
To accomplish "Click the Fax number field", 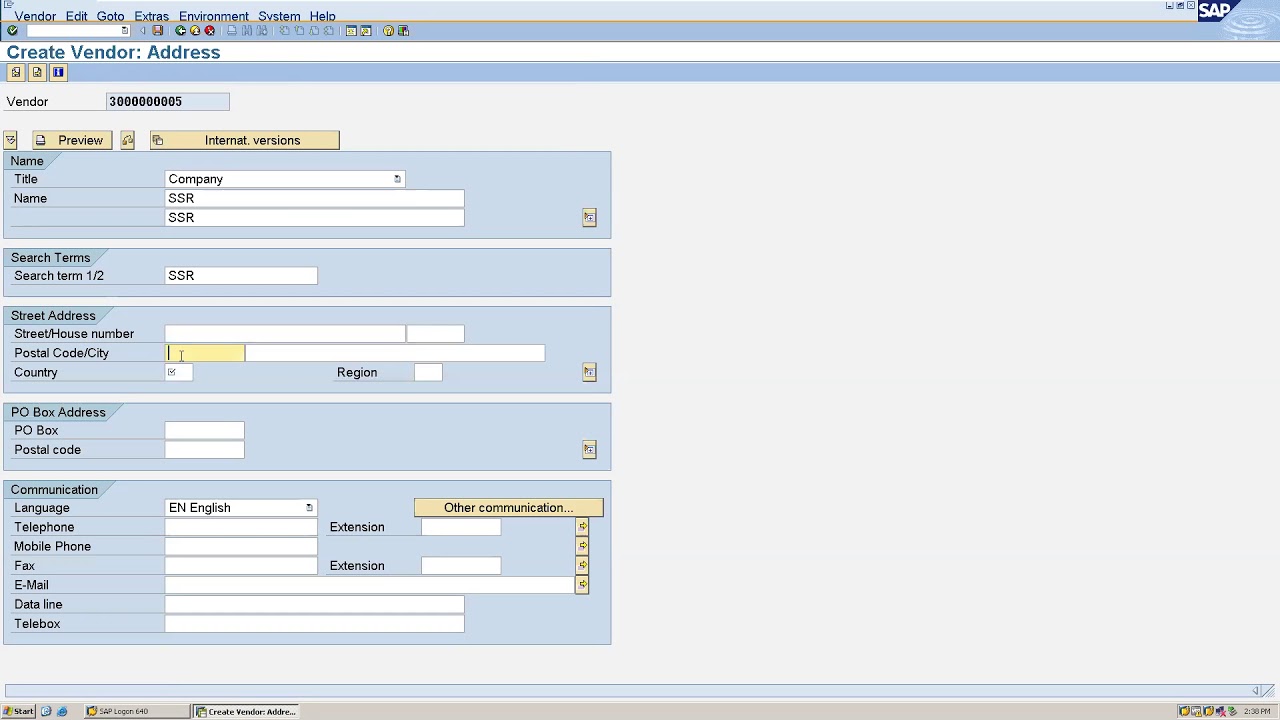I will pos(241,566).
